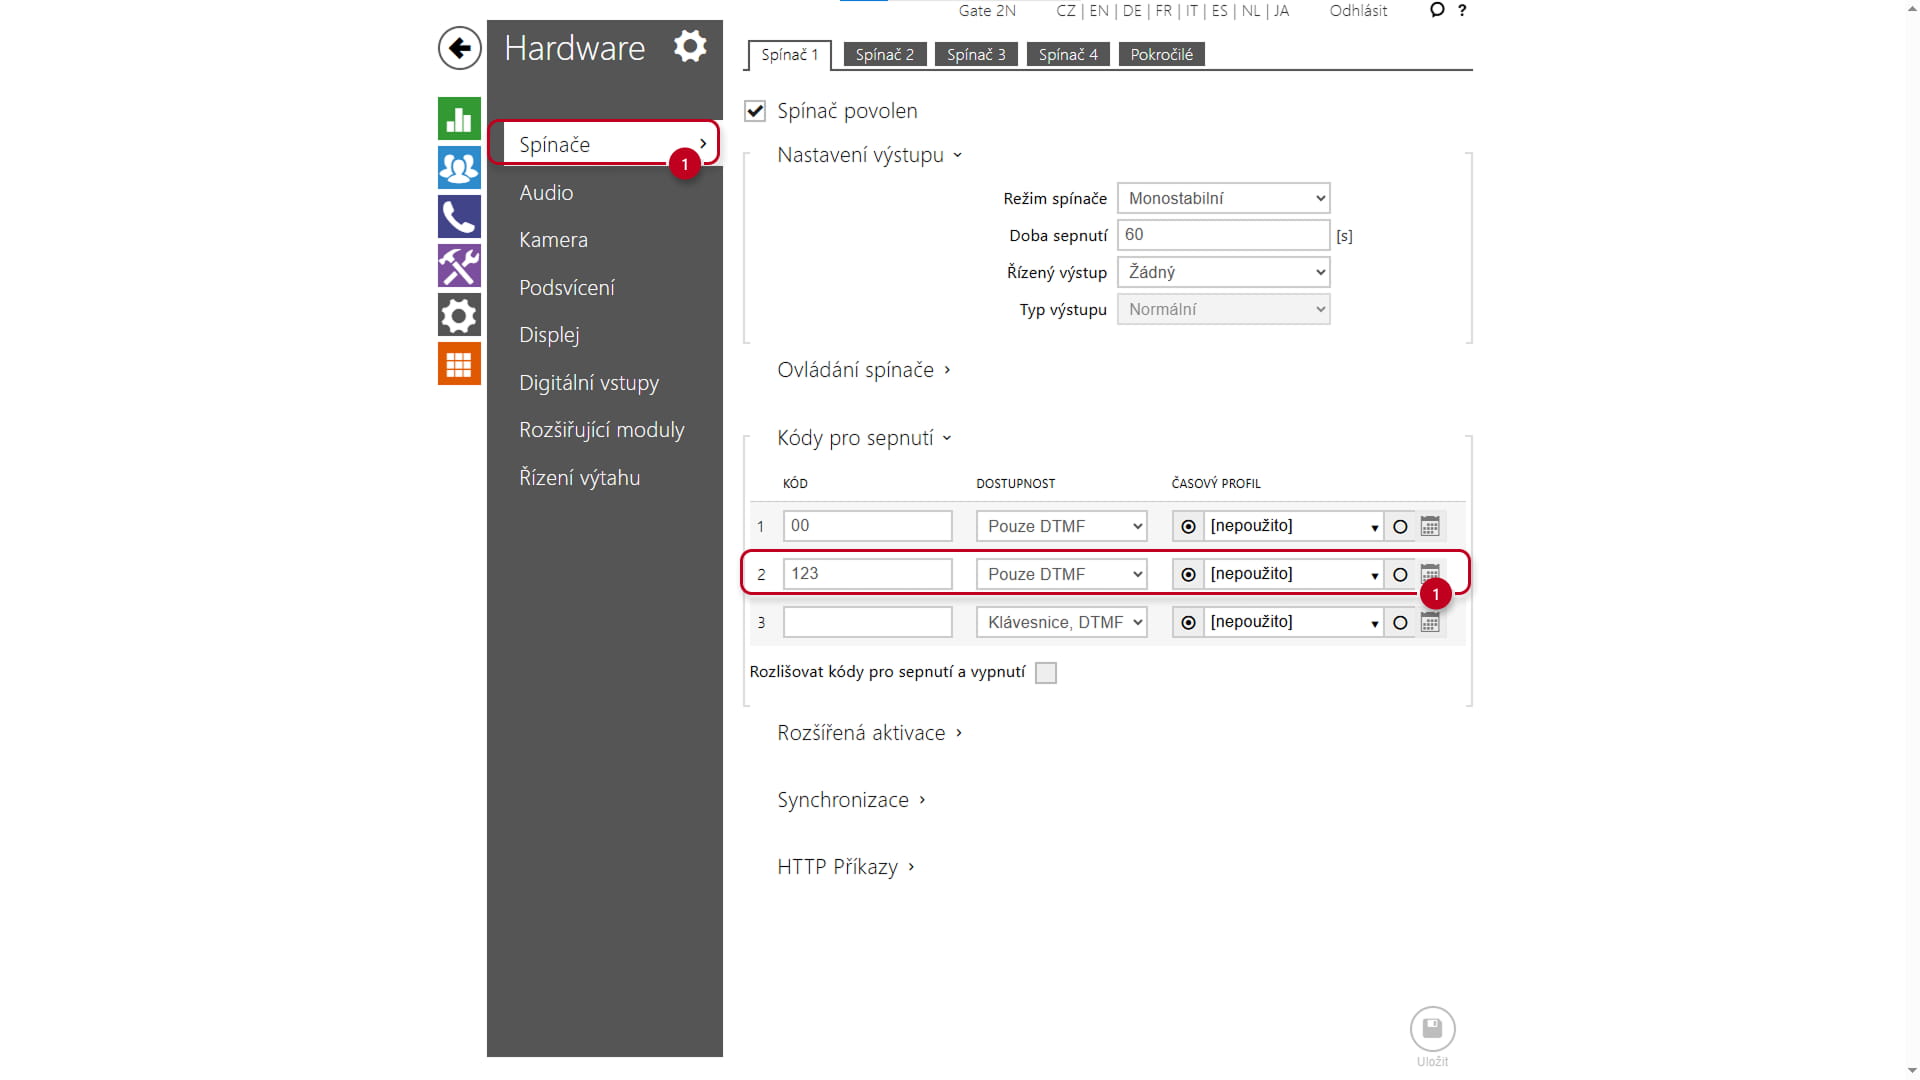Select custom schedule radio in code row 1
The height and width of the screenshot is (1080, 1920).
pyautogui.click(x=1400, y=526)
